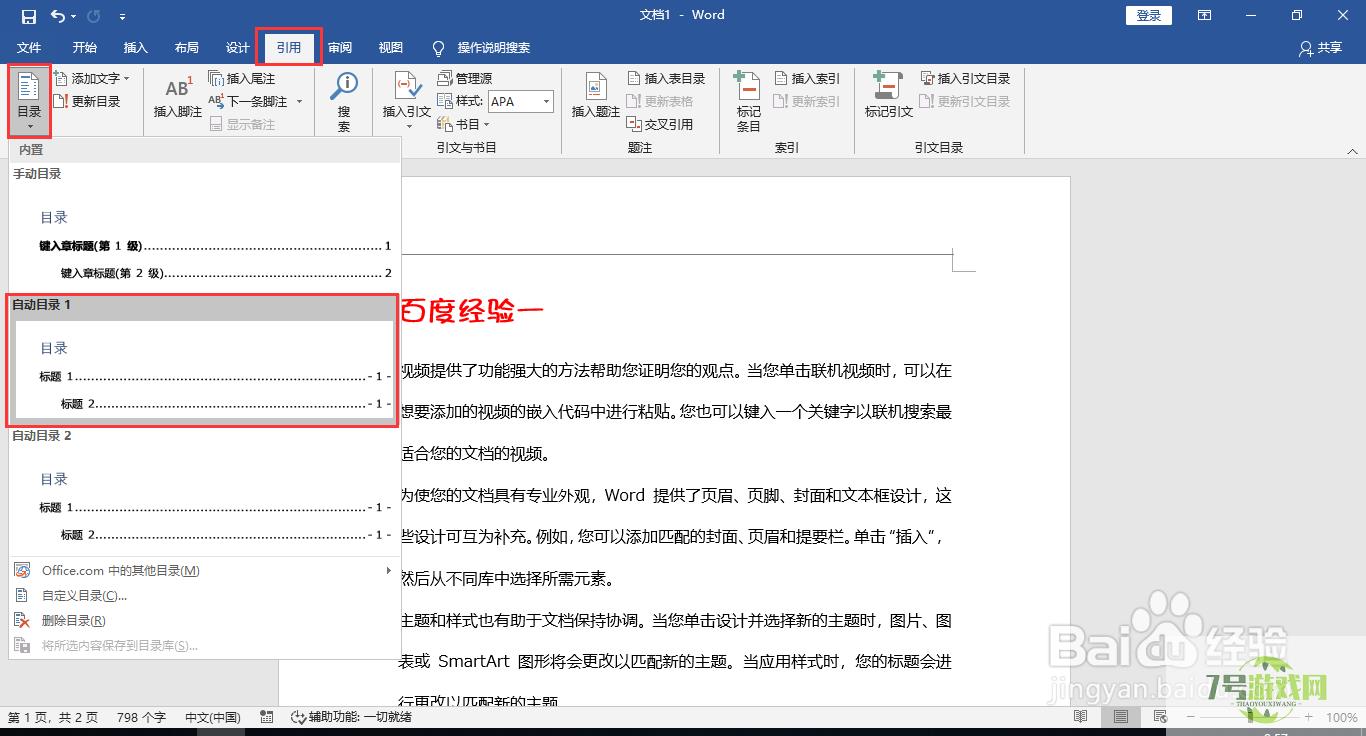Switch to read mode view icon
The width and height of the screenshot is (1366, 736).
coord(1081,717)
